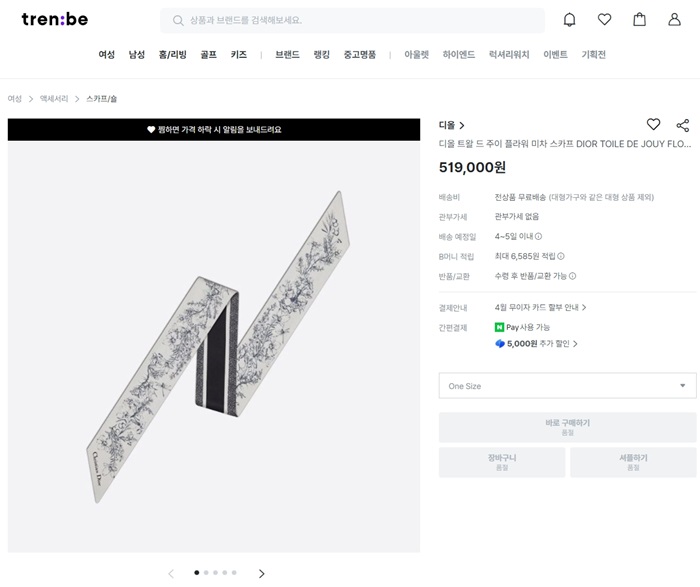
Task: Open the One Size dropdown
Action: pyautogui.click(x=567, y=386)
